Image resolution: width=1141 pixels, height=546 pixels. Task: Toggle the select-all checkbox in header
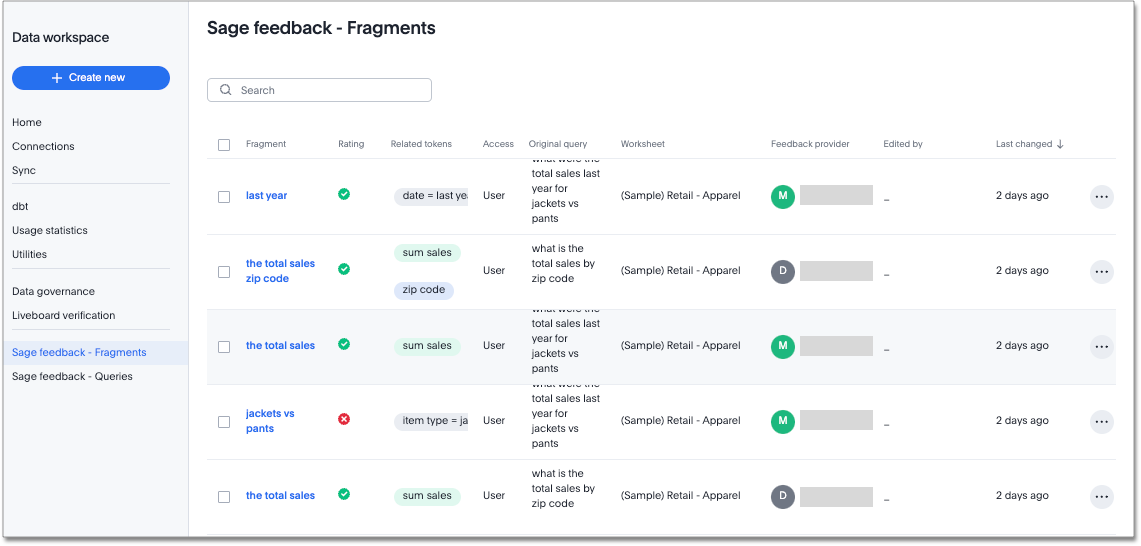[224, 145]
